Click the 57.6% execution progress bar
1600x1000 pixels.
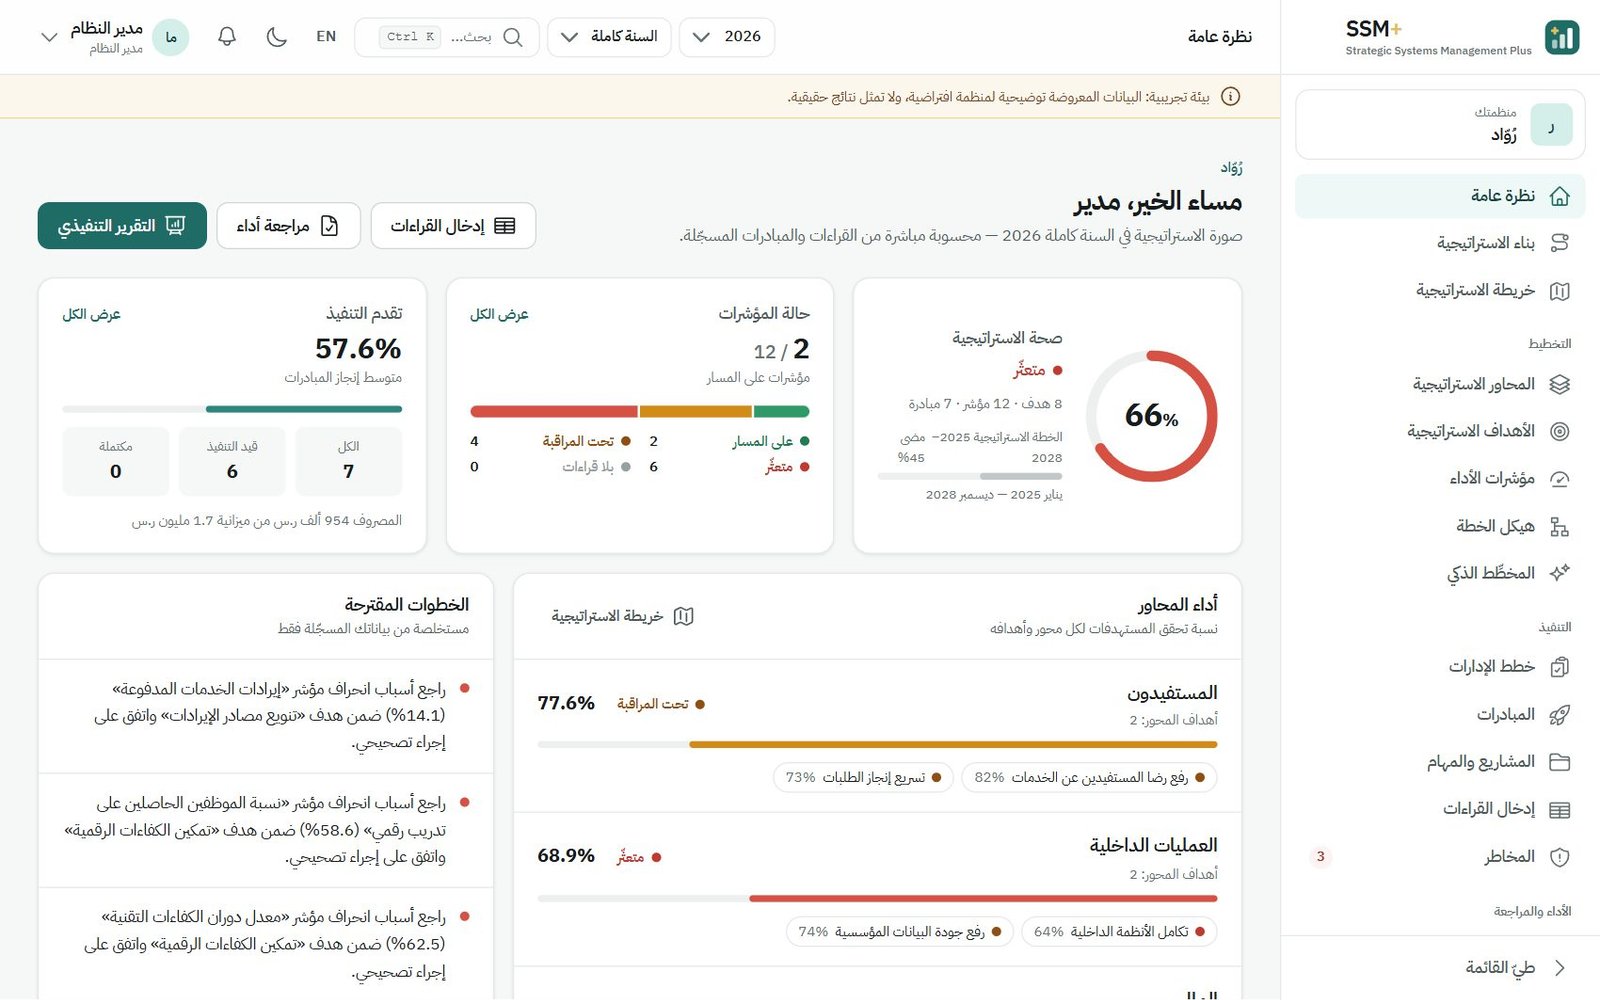[x=232, y=409]
